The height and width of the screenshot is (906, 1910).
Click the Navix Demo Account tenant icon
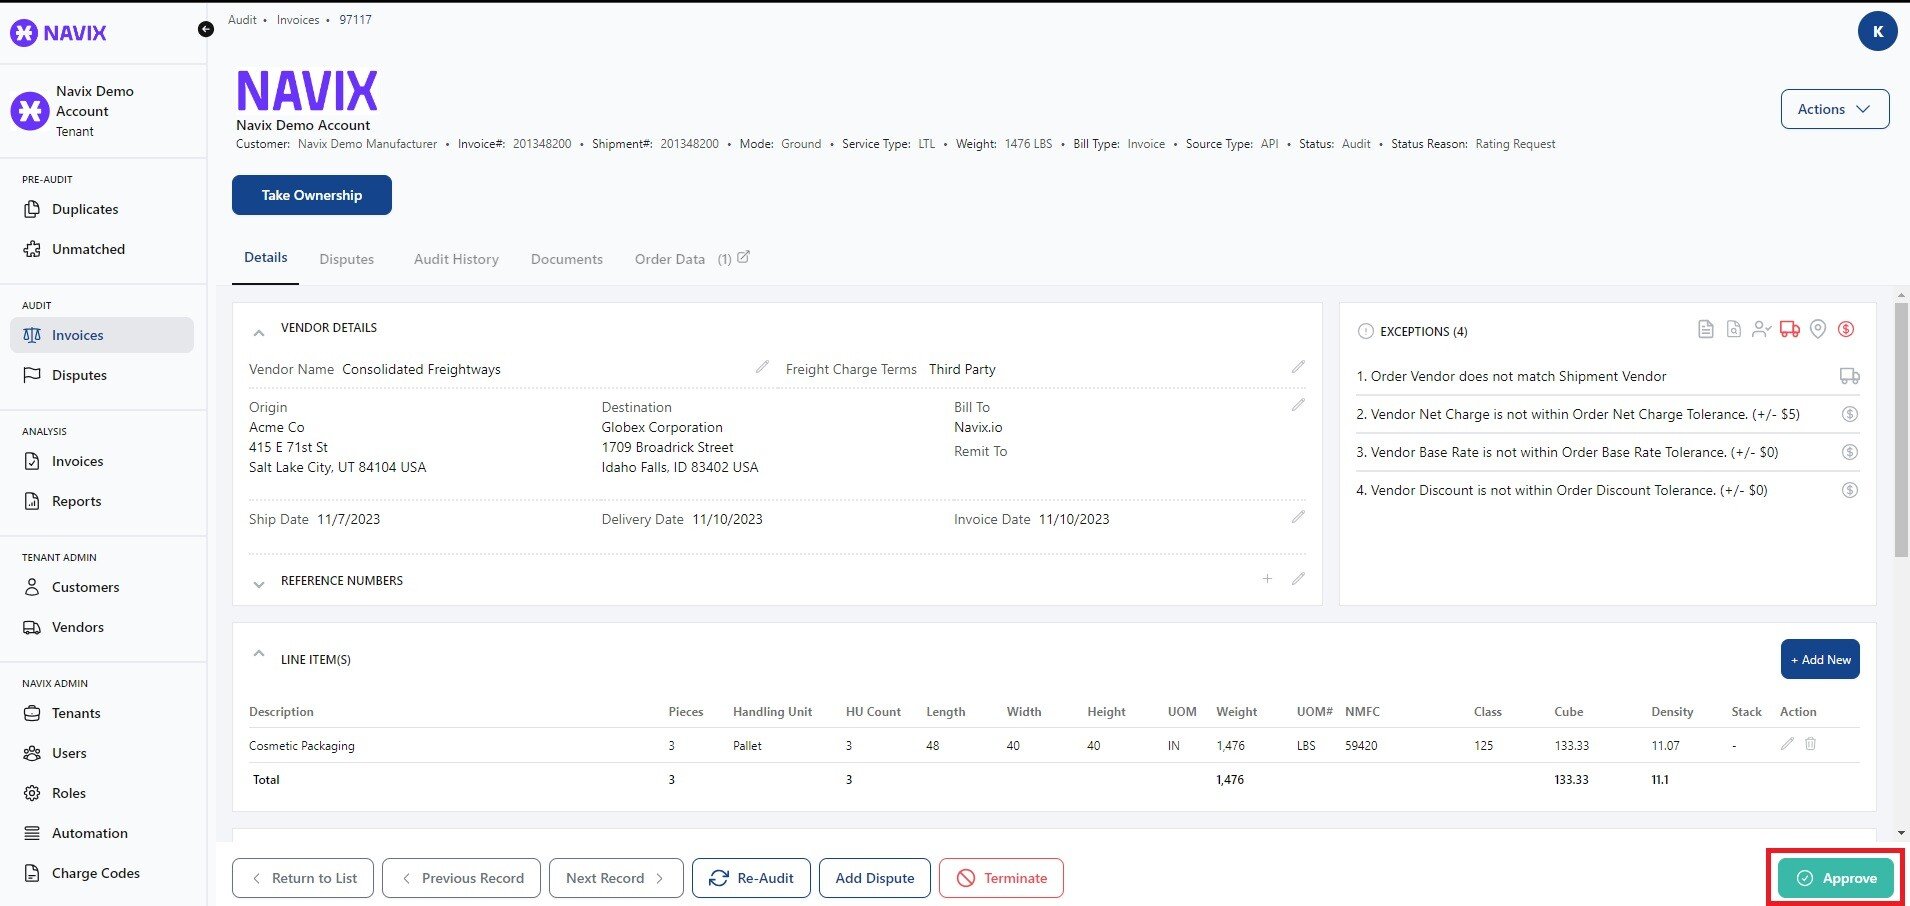[x=30, y=110]
